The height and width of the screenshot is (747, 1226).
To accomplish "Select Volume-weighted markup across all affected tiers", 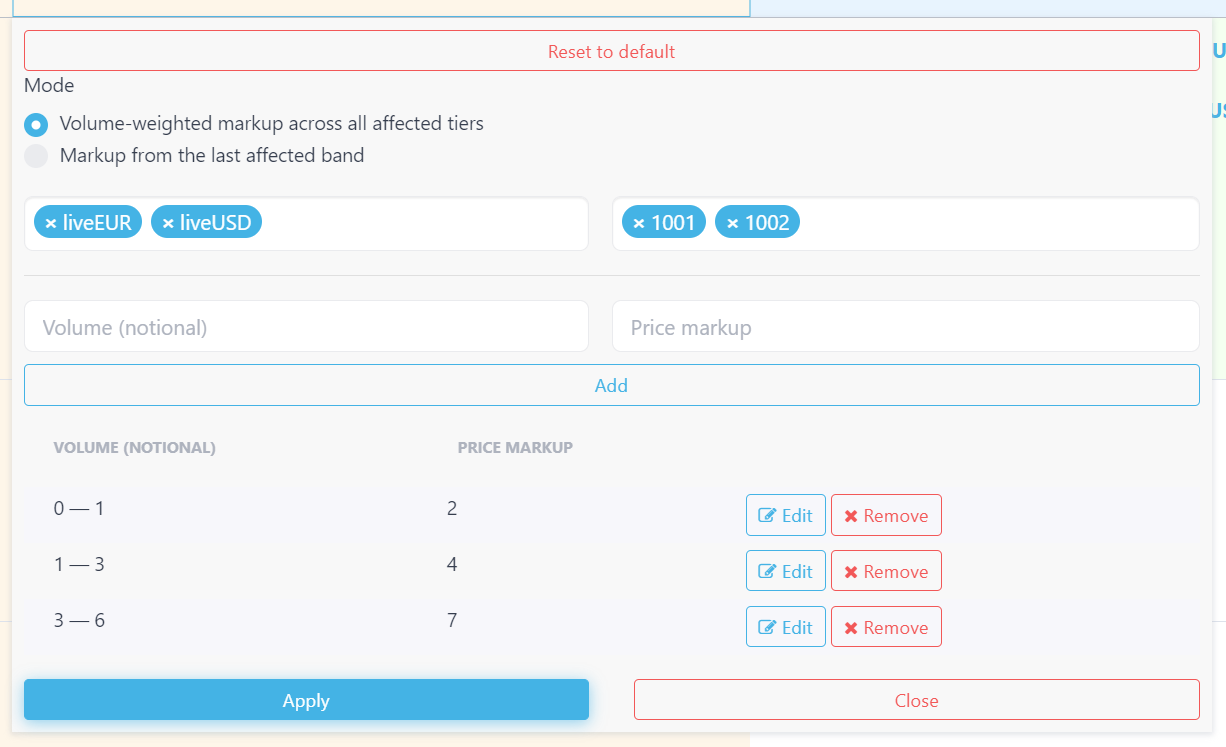I will coord(36,125).
